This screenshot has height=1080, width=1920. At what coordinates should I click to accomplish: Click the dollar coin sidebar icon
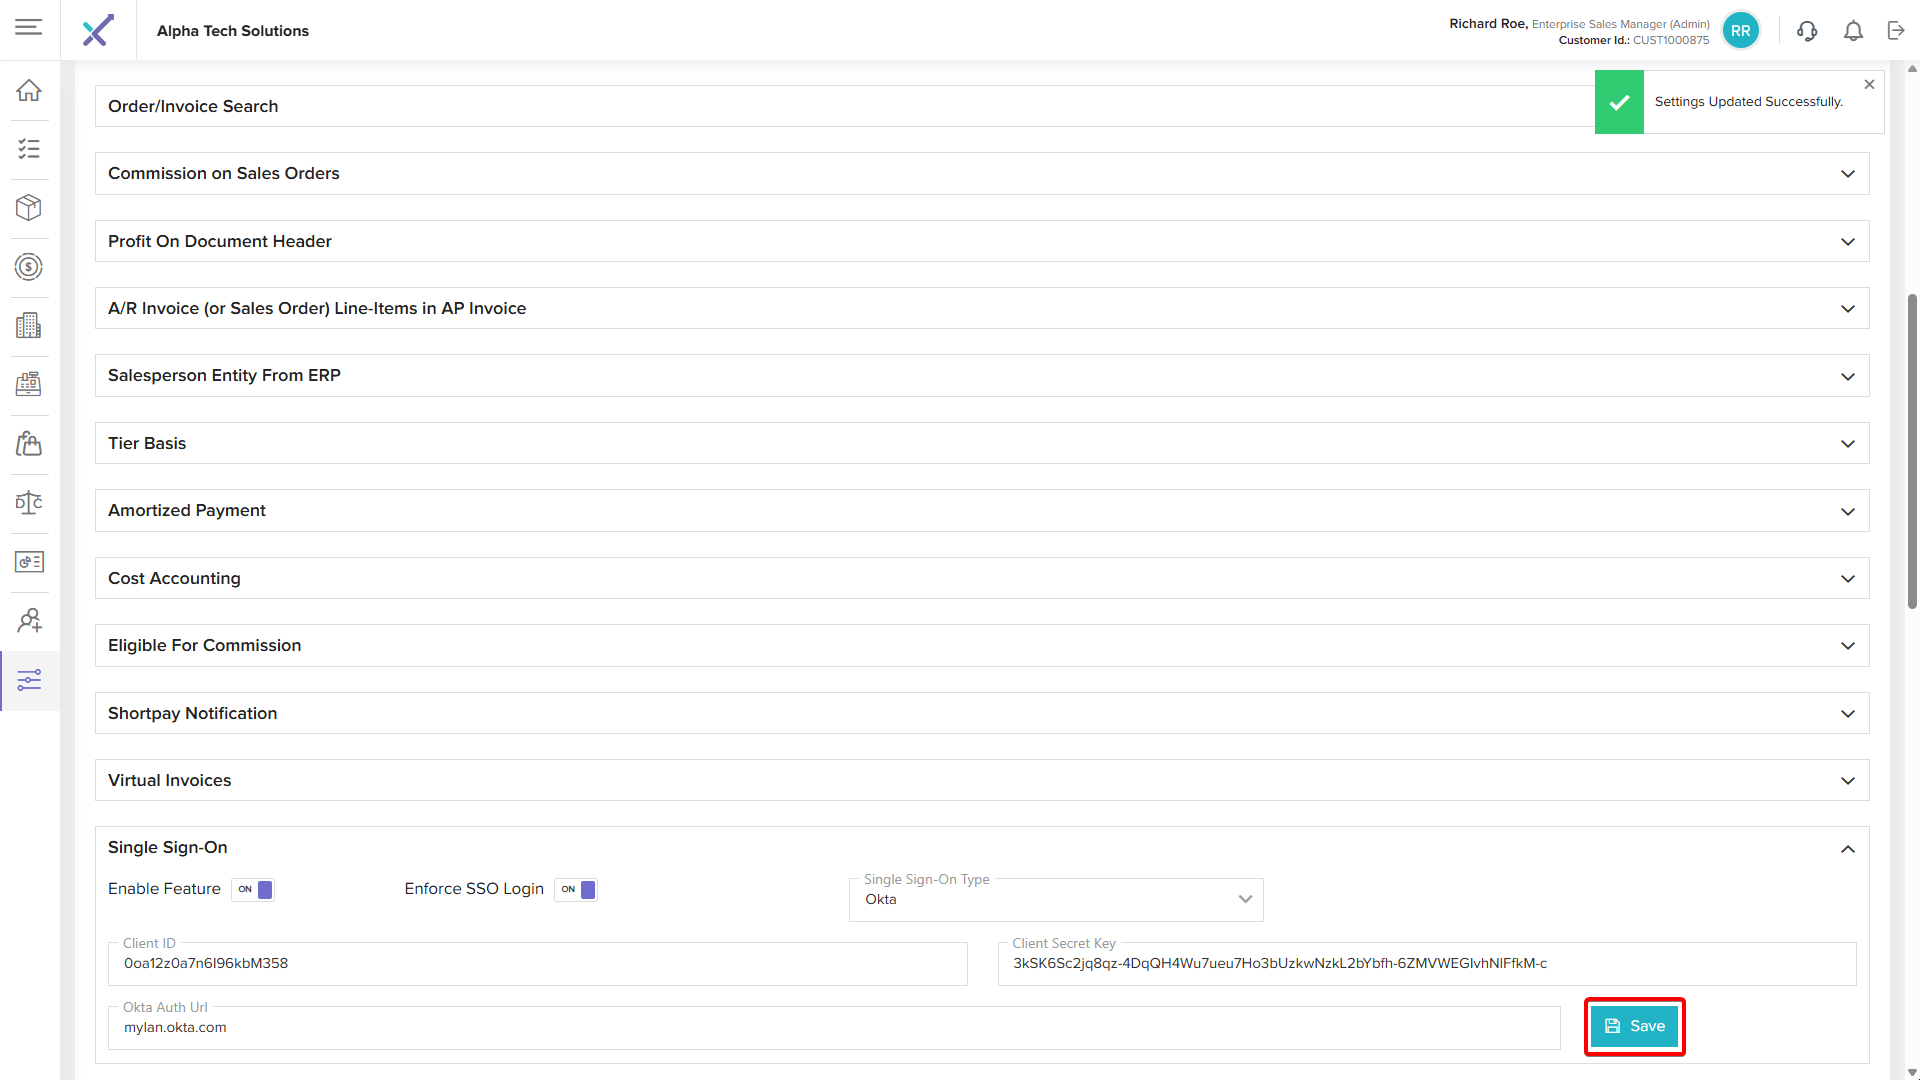[29, 267]
